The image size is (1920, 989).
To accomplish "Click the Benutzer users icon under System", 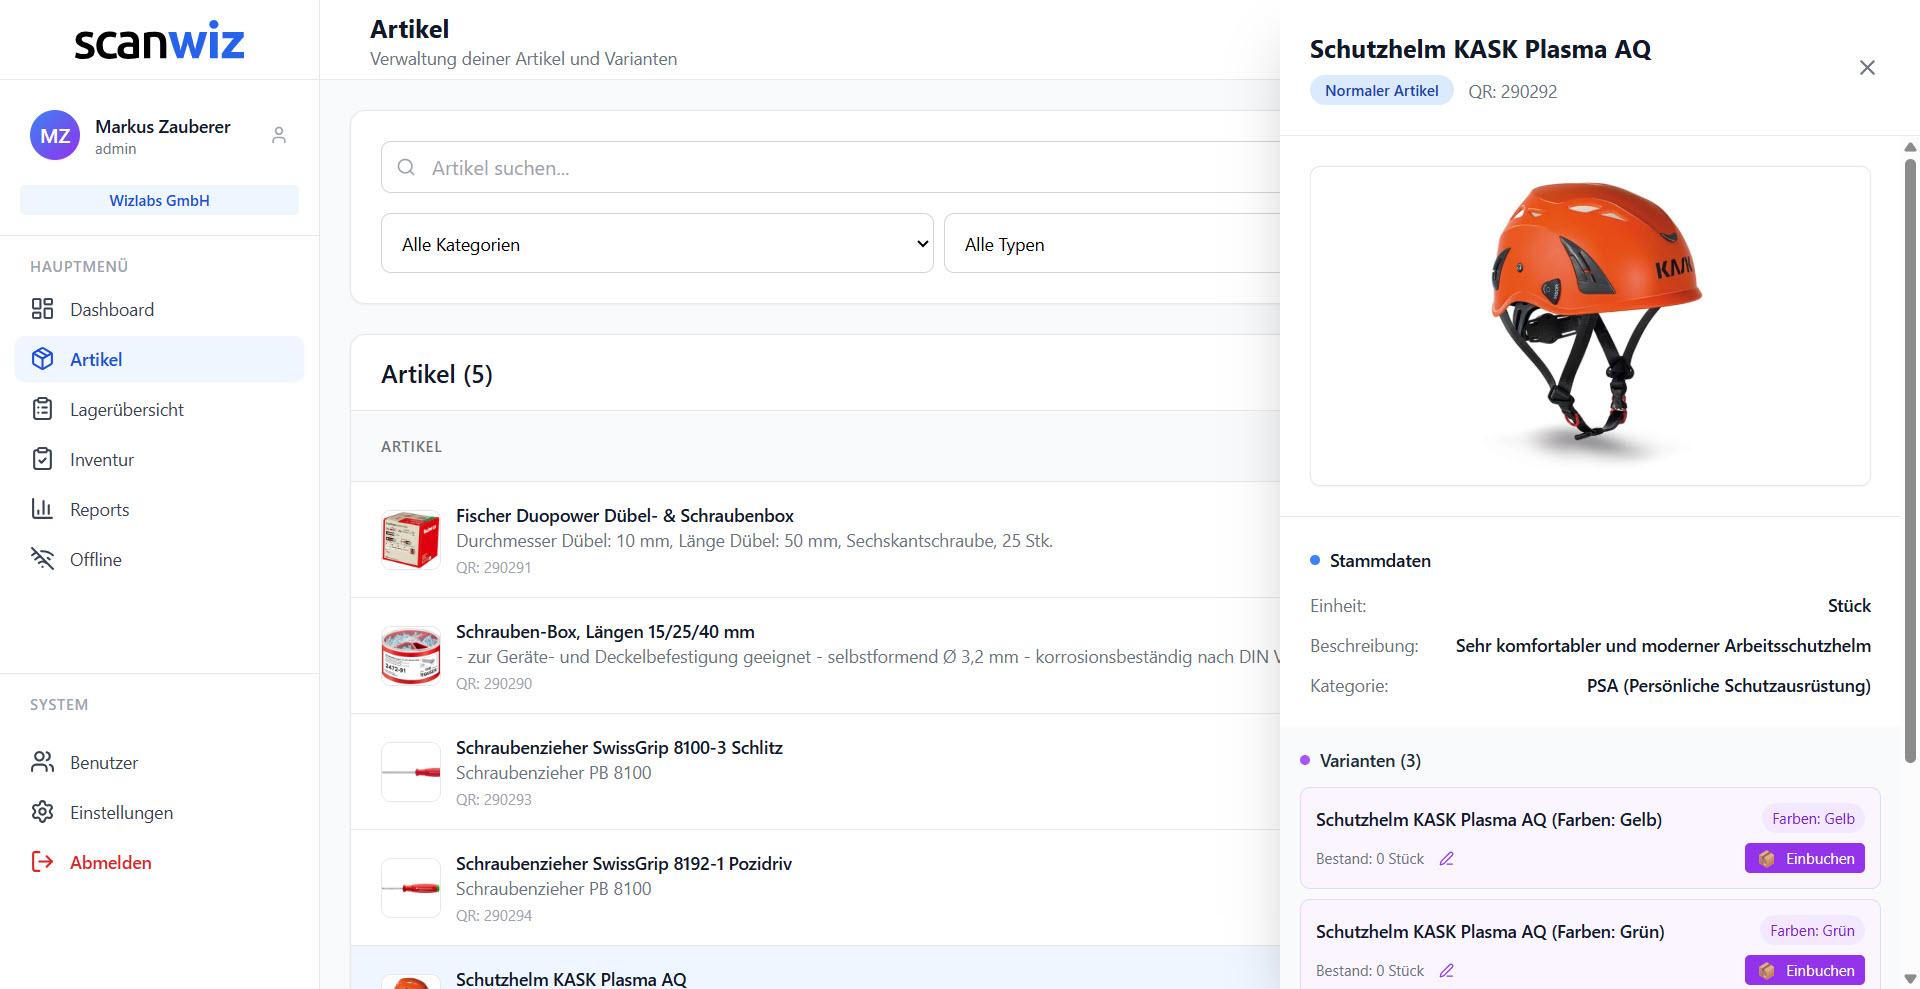I will pos(42,762).
